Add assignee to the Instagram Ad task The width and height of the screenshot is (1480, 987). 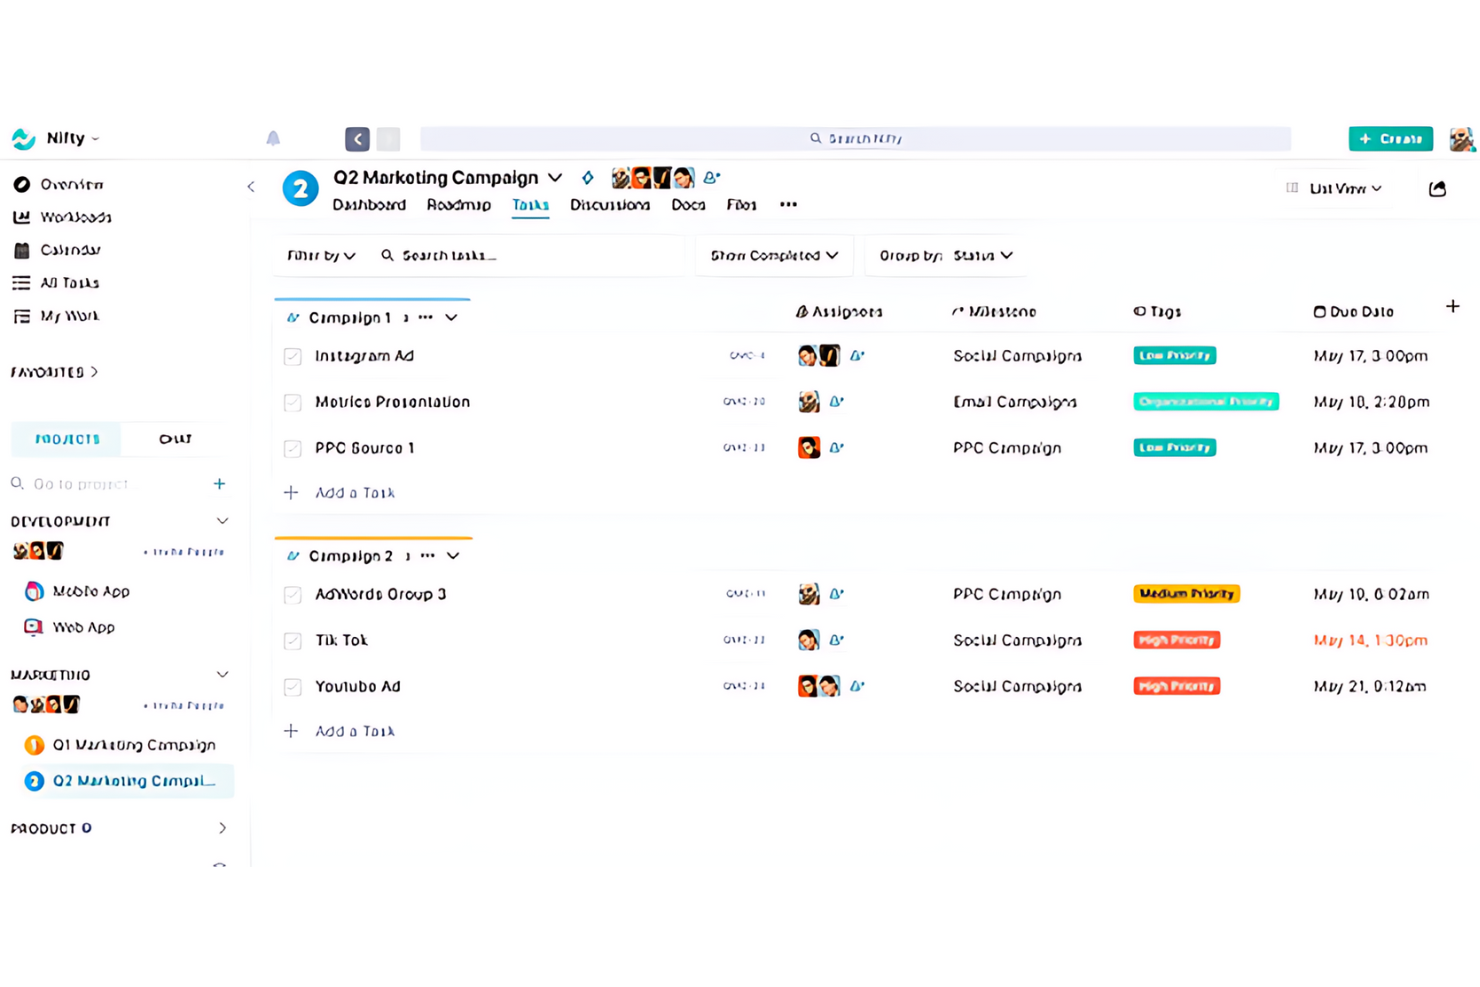click(857, 356)
